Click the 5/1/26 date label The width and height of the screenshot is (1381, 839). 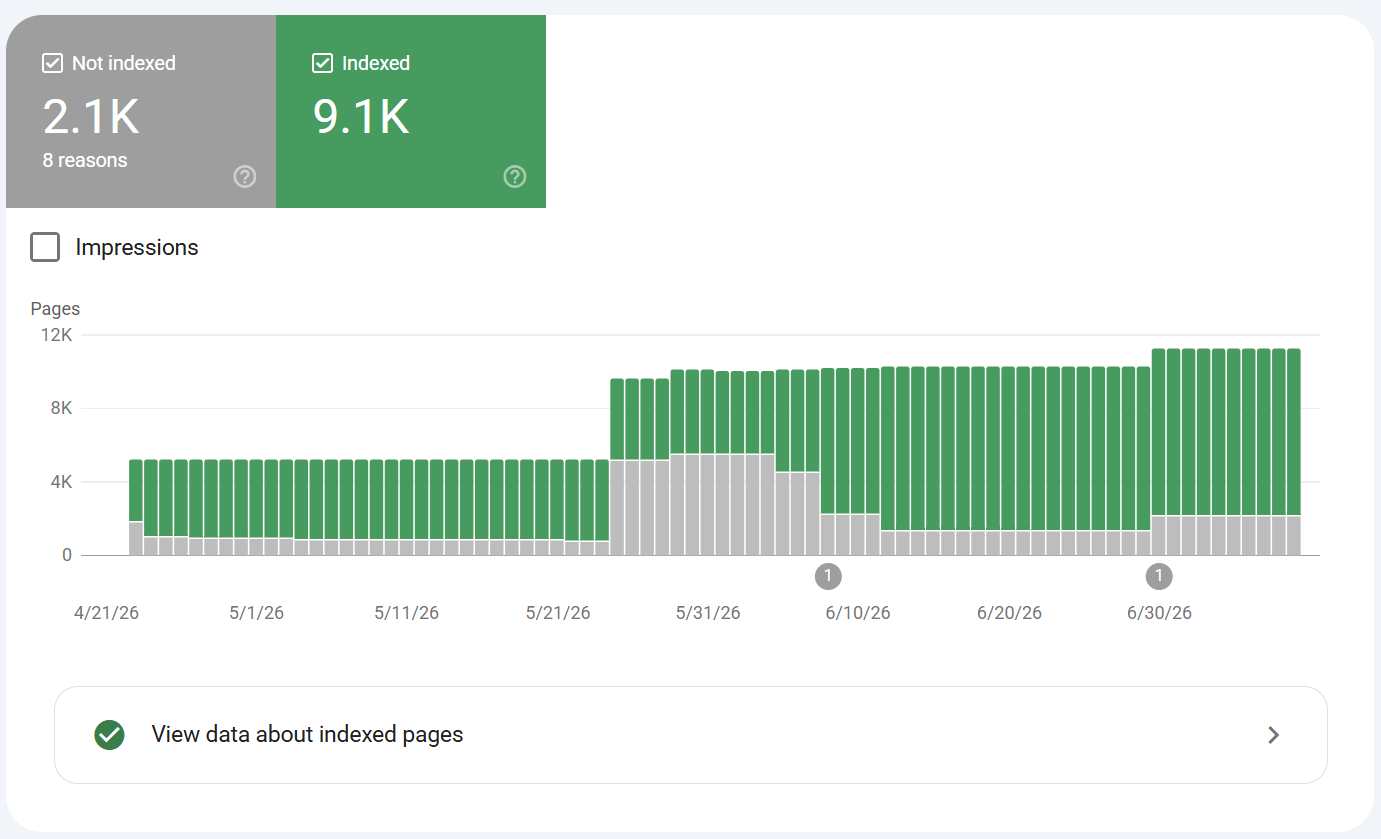(x=257, y=613)
